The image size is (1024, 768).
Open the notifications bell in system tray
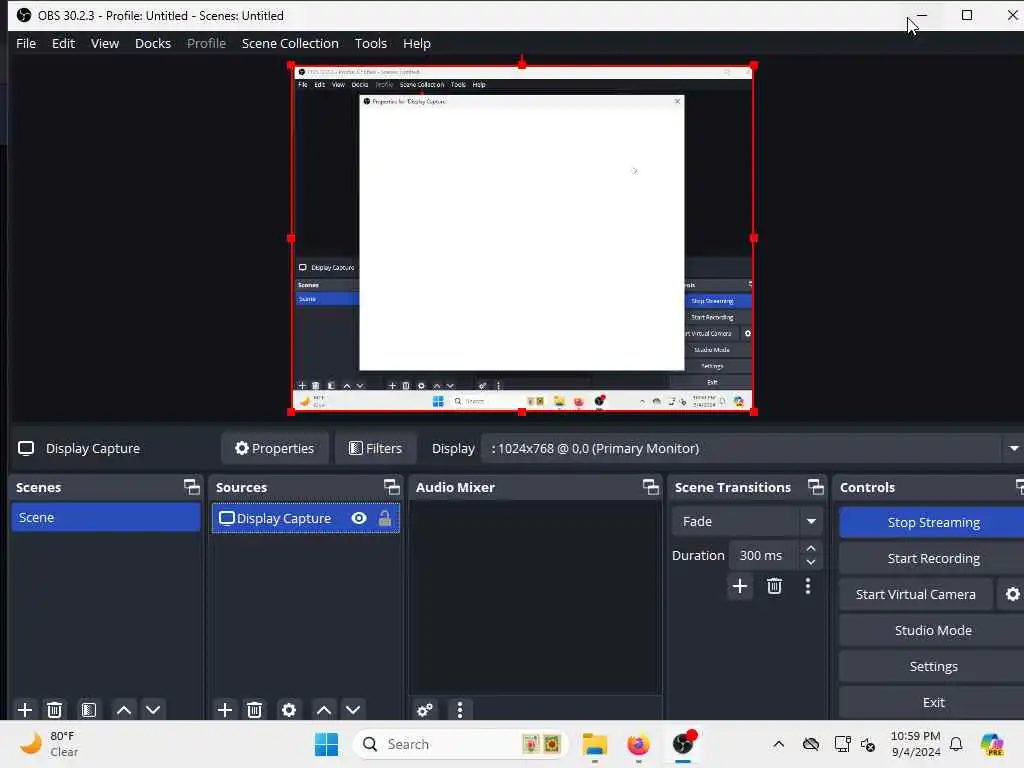(x=956, y=744)
